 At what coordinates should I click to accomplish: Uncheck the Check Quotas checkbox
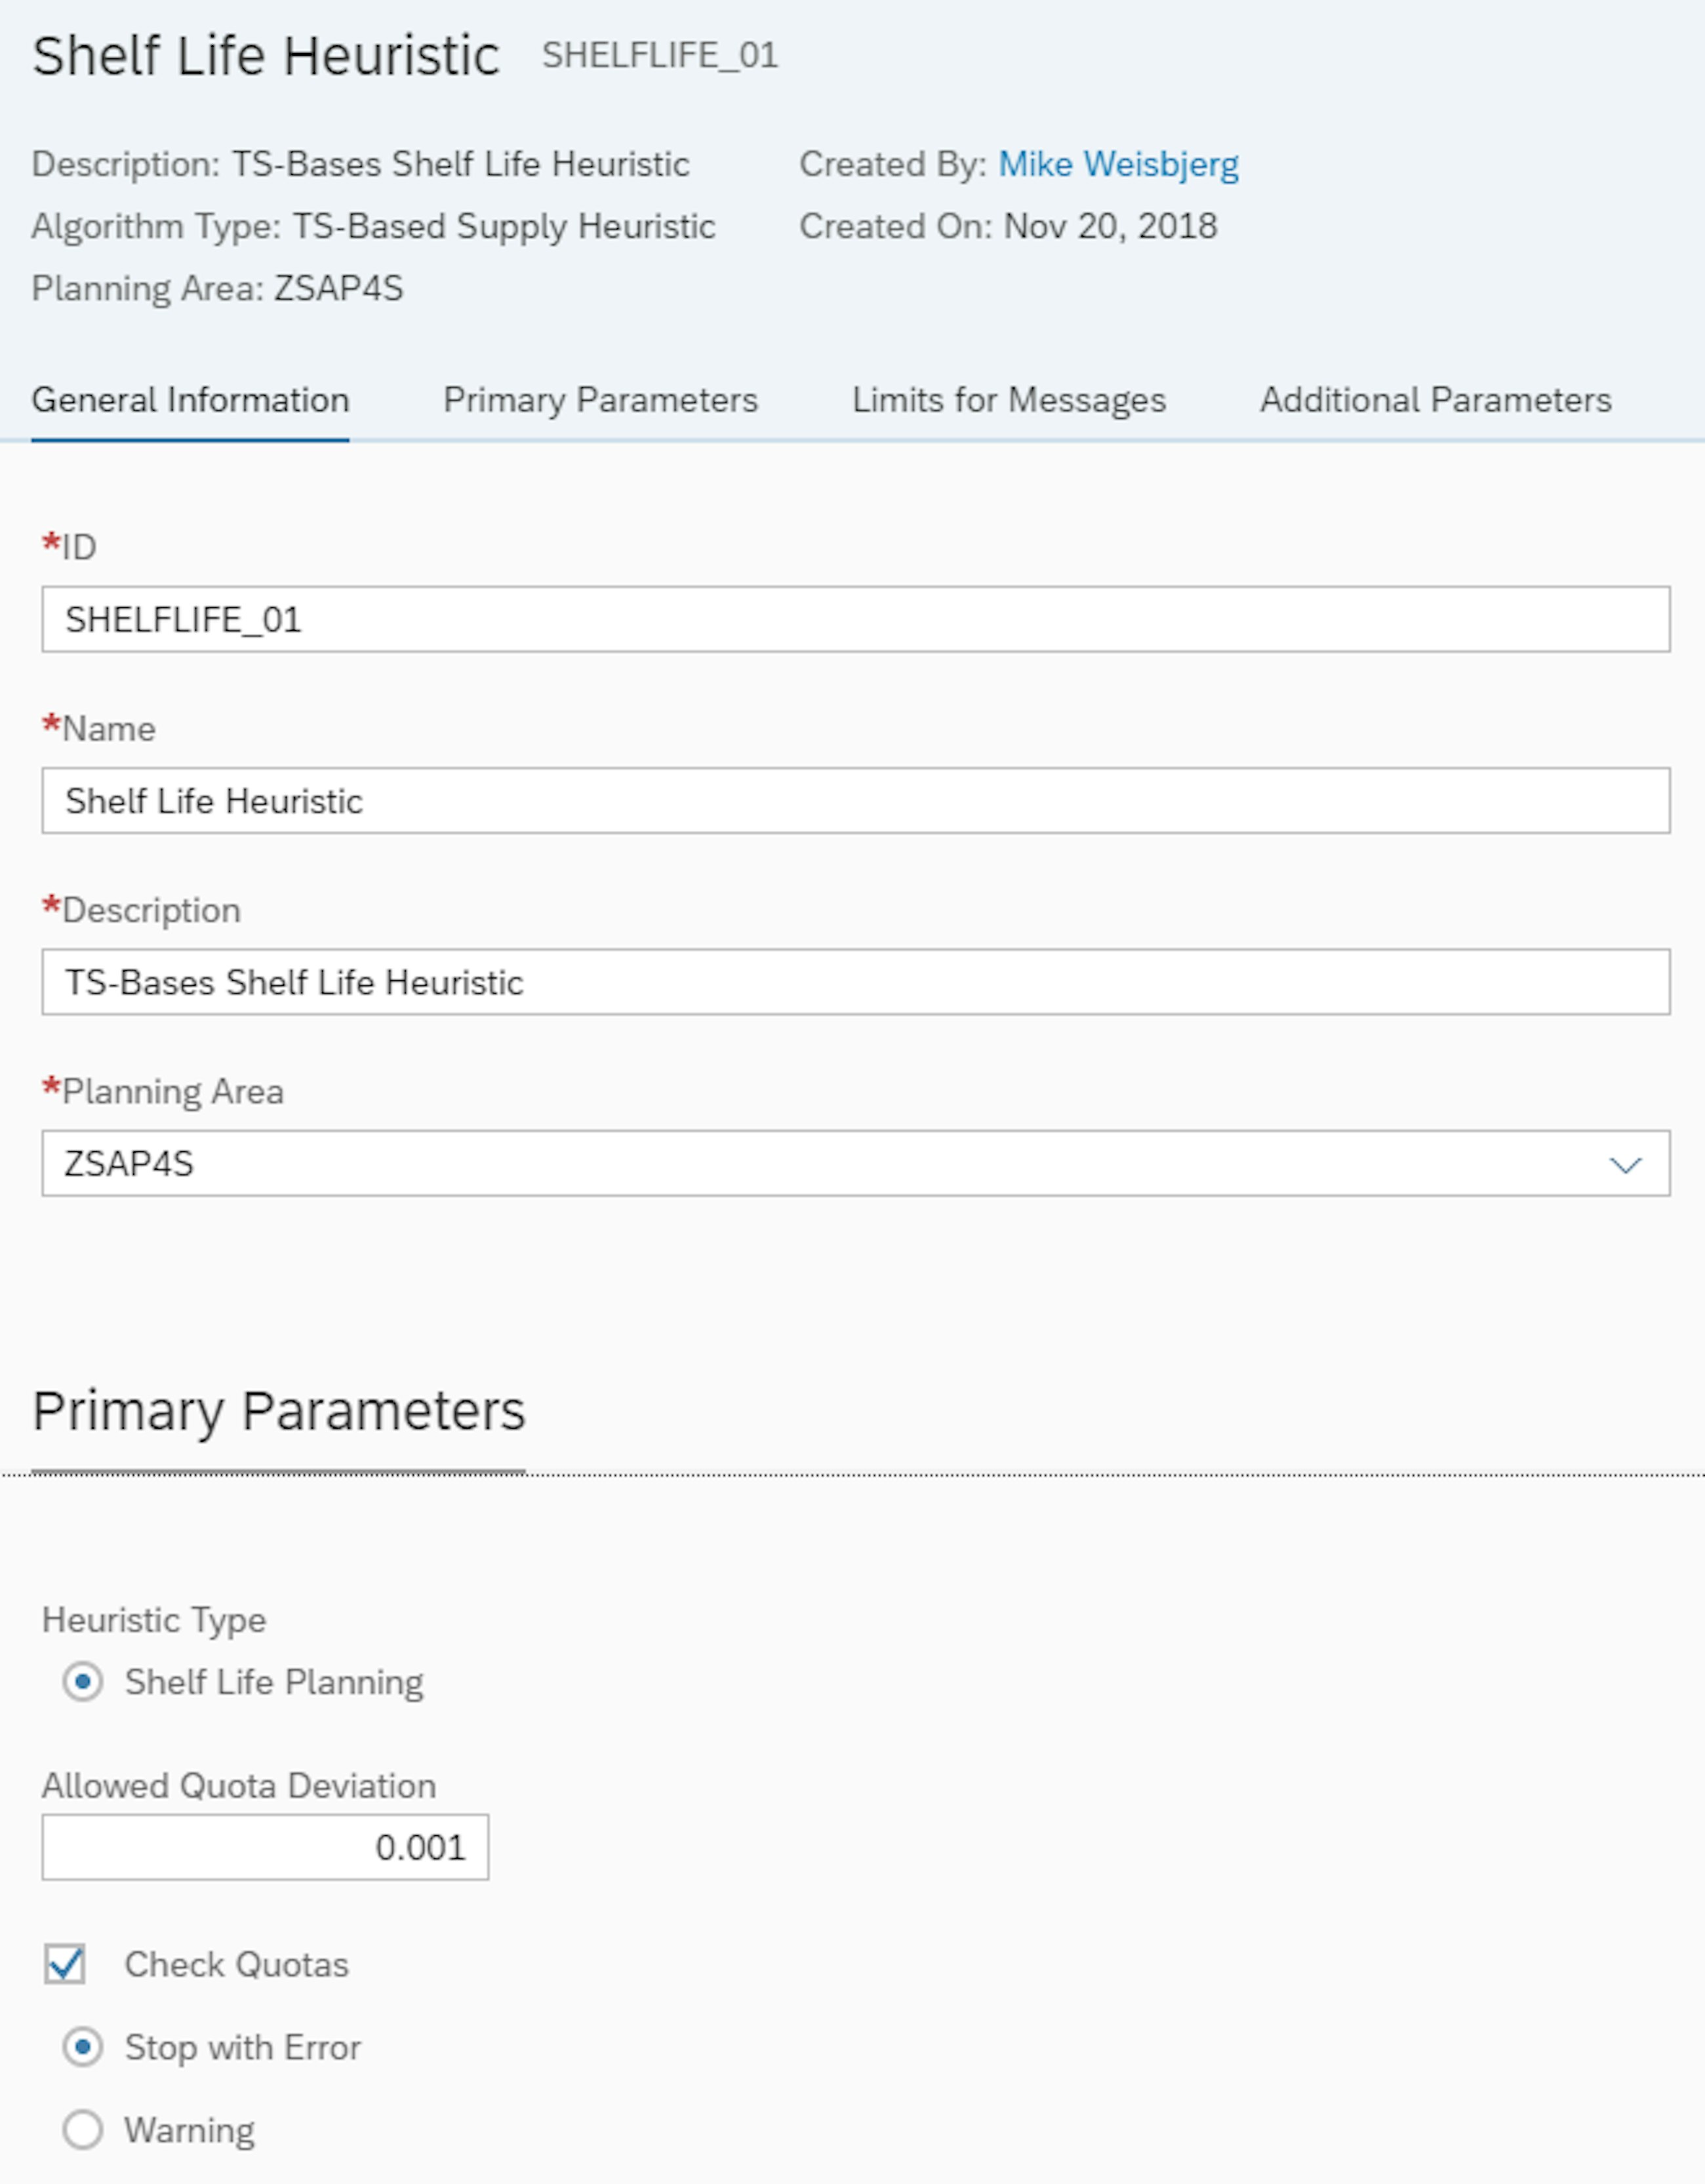(65, 1965)
